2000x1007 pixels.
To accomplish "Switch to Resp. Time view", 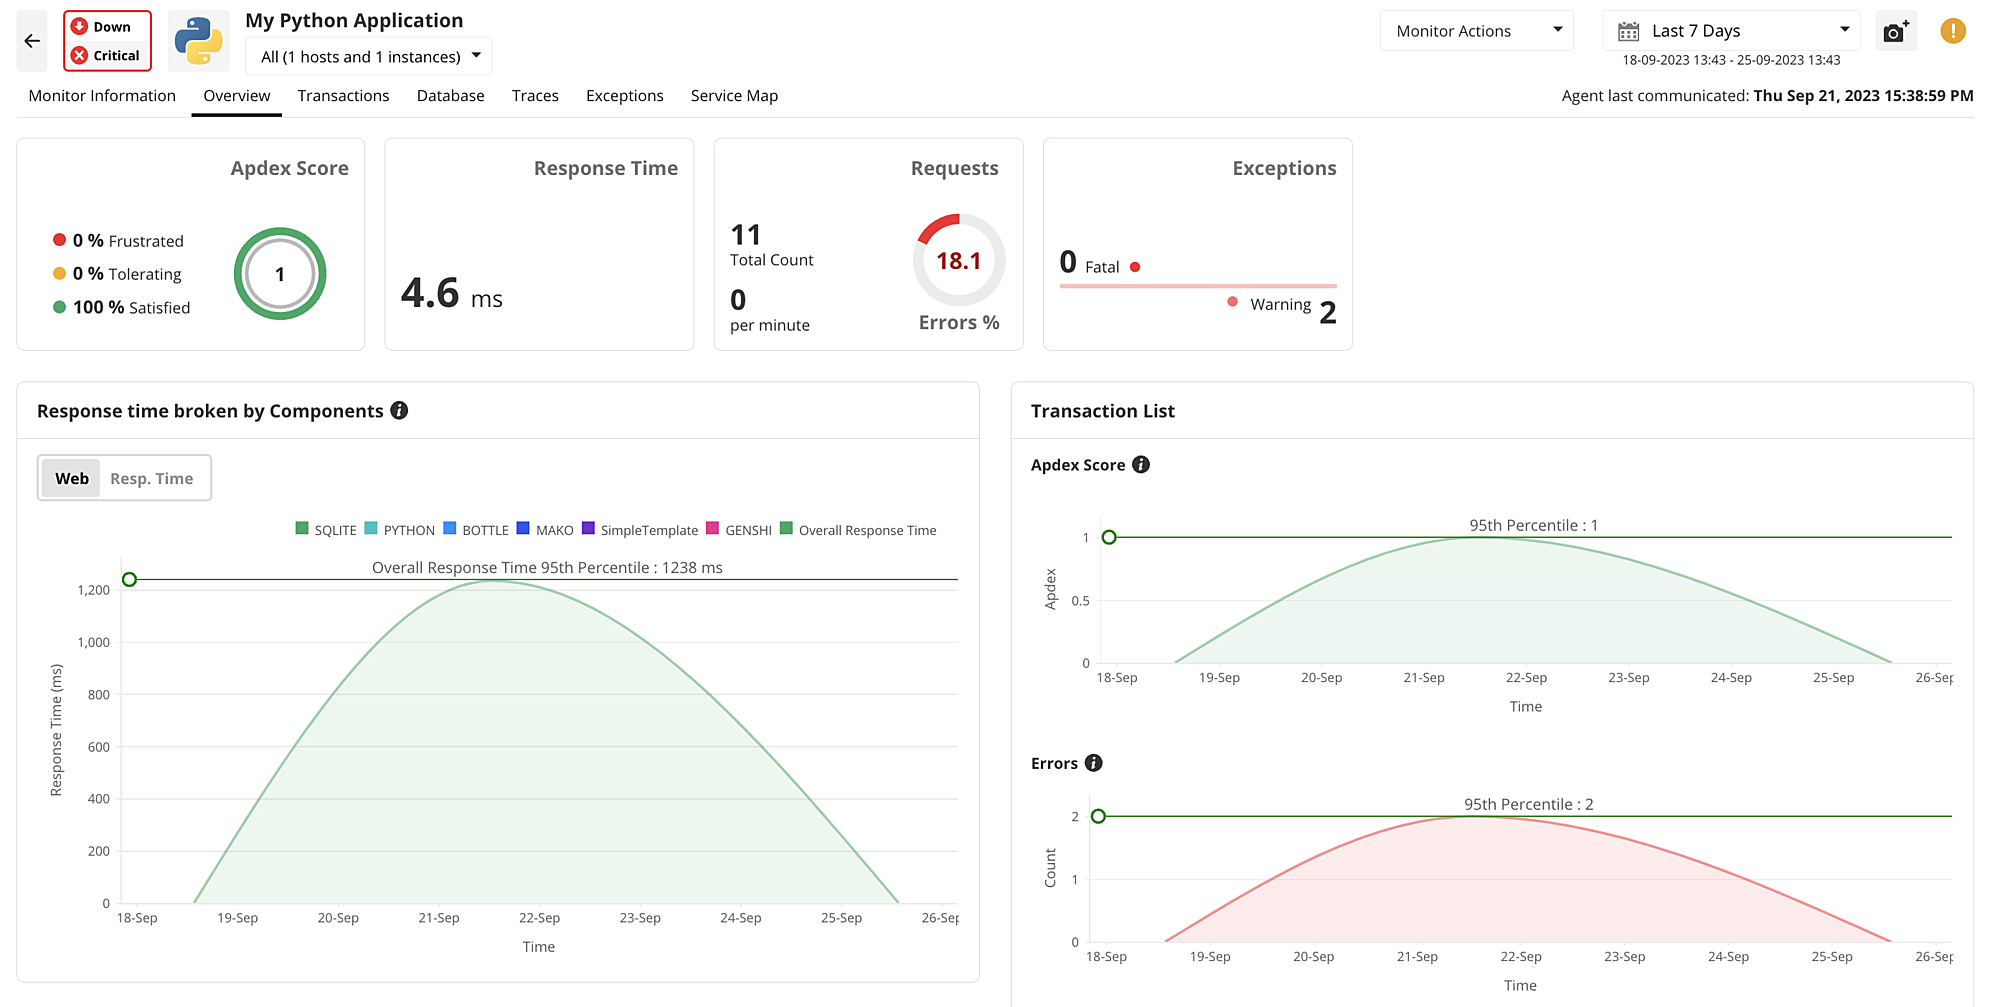I will point(152,478).
